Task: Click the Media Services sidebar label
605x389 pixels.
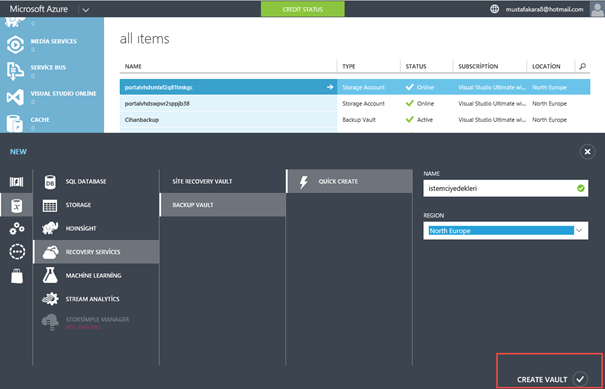Action: coord(54,41)
